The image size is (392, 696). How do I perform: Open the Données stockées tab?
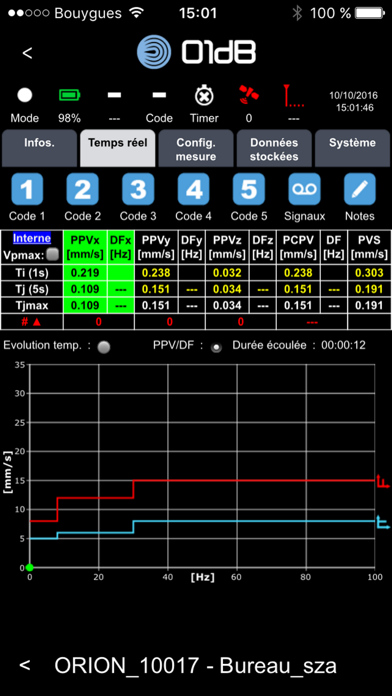click(274, 148)
